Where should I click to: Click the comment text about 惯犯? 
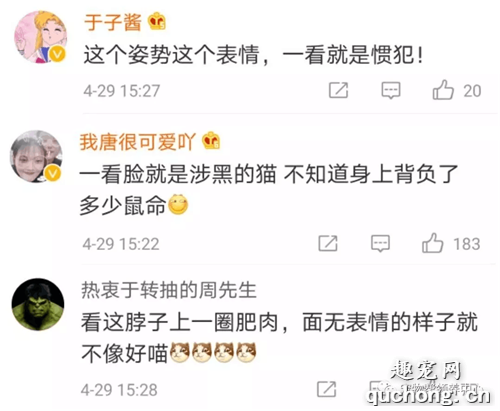click(254, 55)
